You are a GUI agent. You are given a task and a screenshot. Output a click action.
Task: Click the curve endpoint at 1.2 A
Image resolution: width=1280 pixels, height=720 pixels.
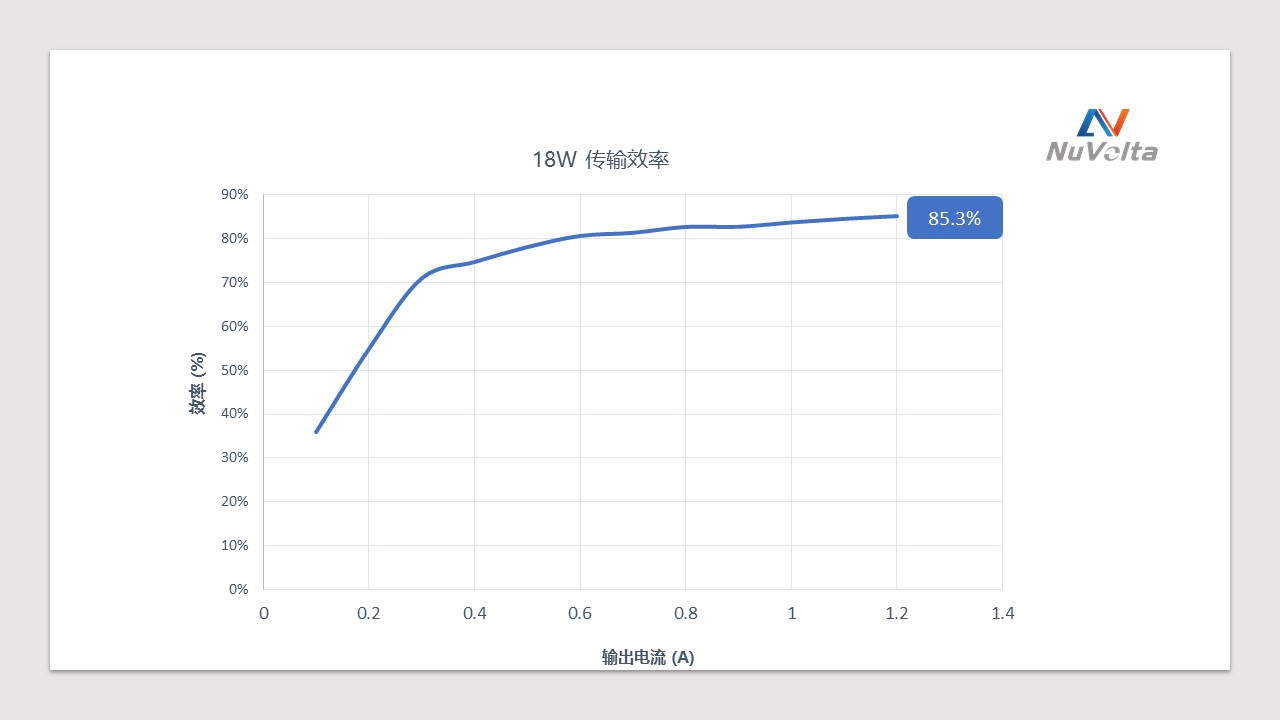click(x=897, y=216)
